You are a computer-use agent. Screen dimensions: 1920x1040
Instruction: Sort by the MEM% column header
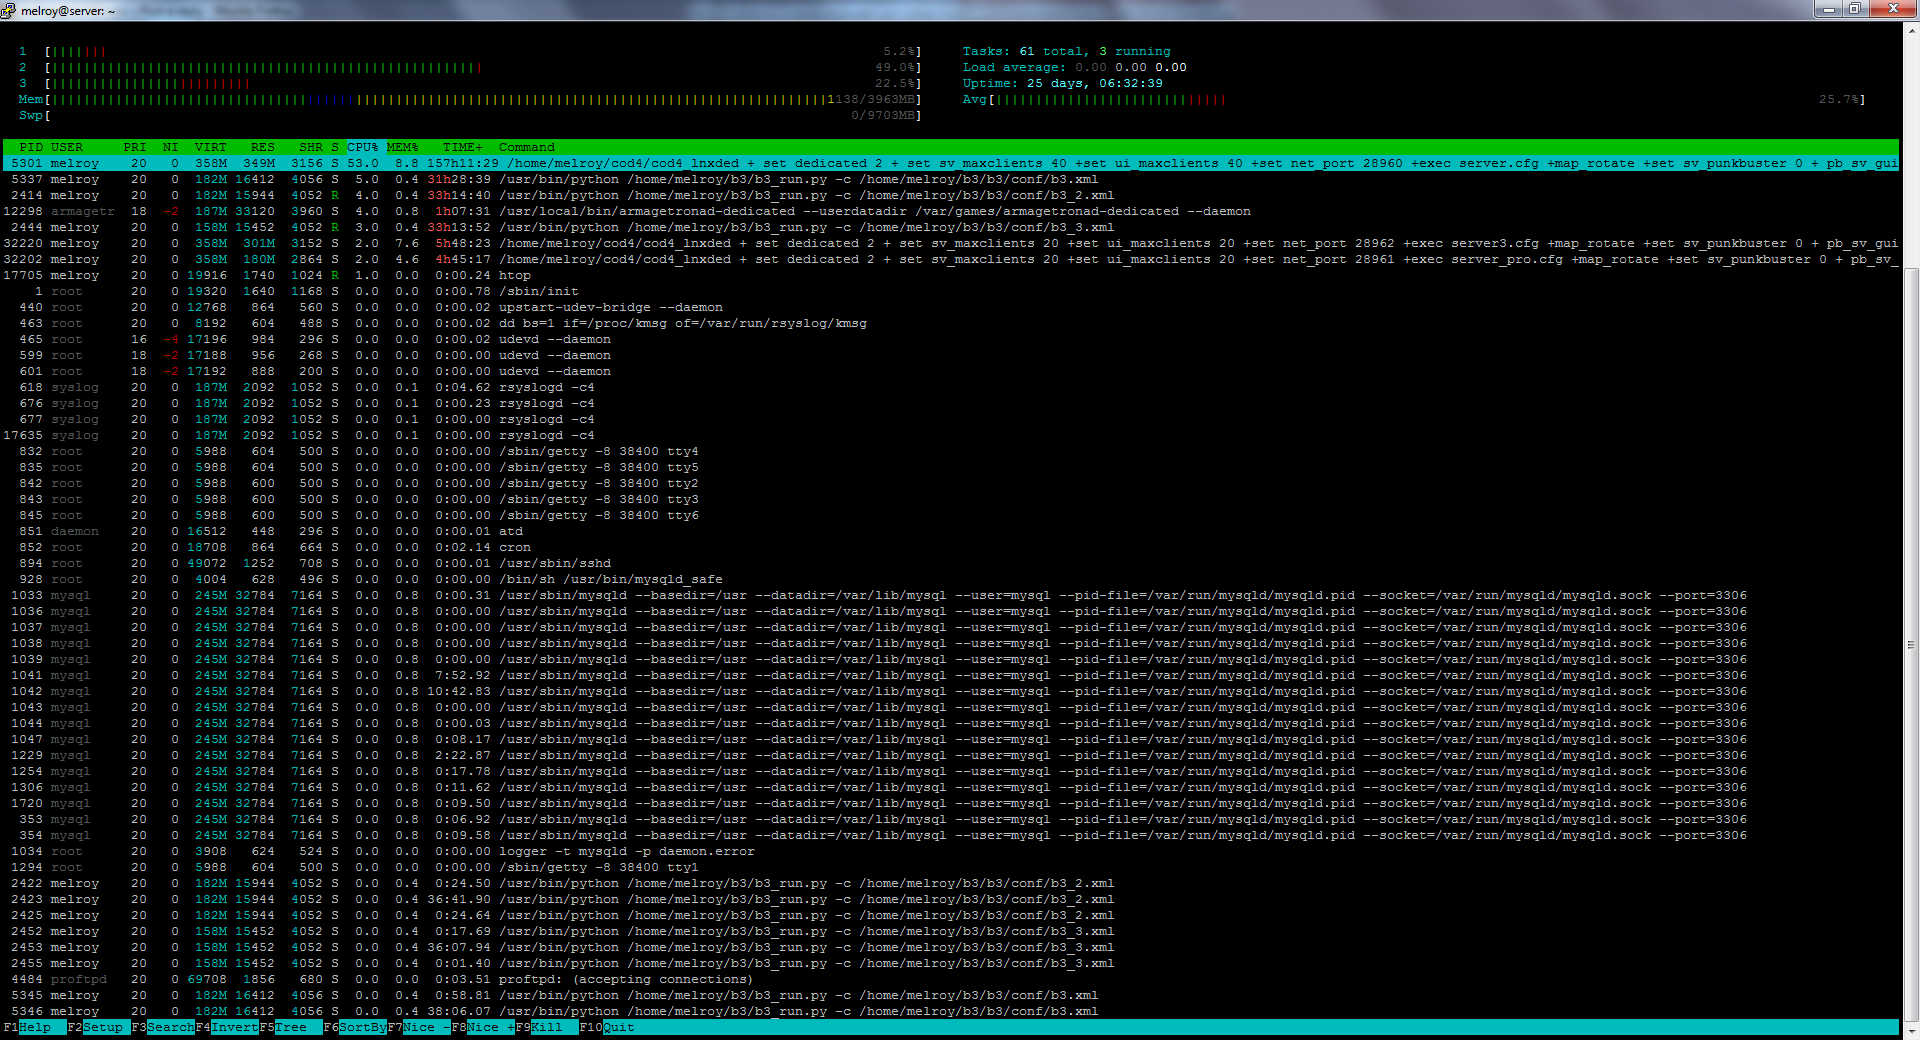pos(403,147)
